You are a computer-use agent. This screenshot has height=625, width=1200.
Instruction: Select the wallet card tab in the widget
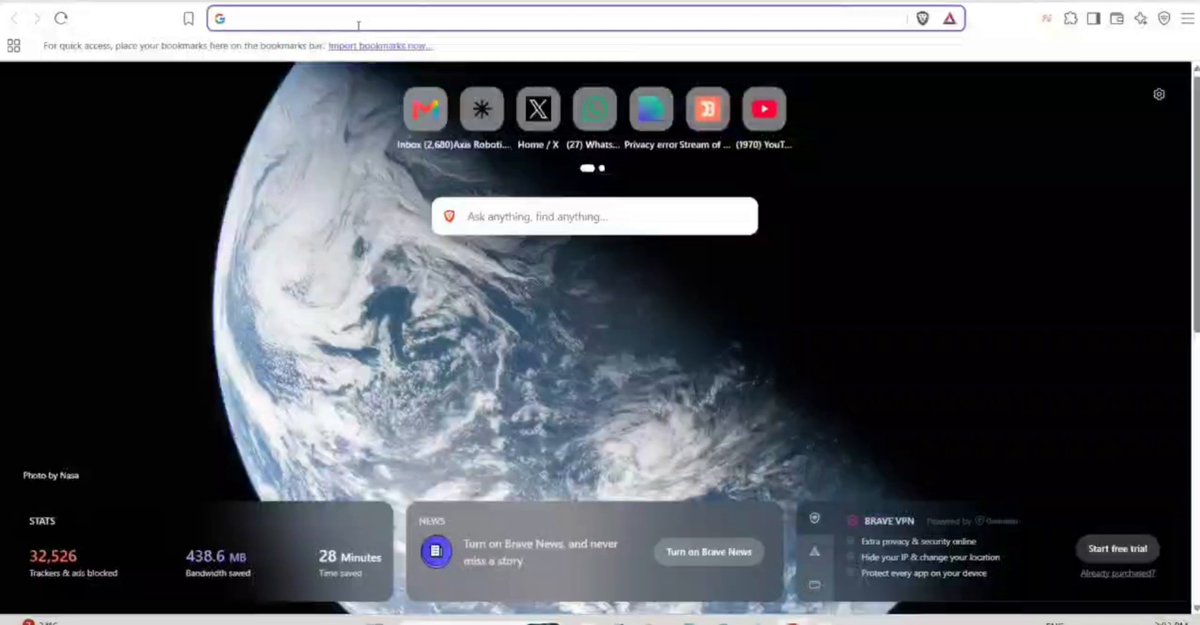tap(814, 584)
